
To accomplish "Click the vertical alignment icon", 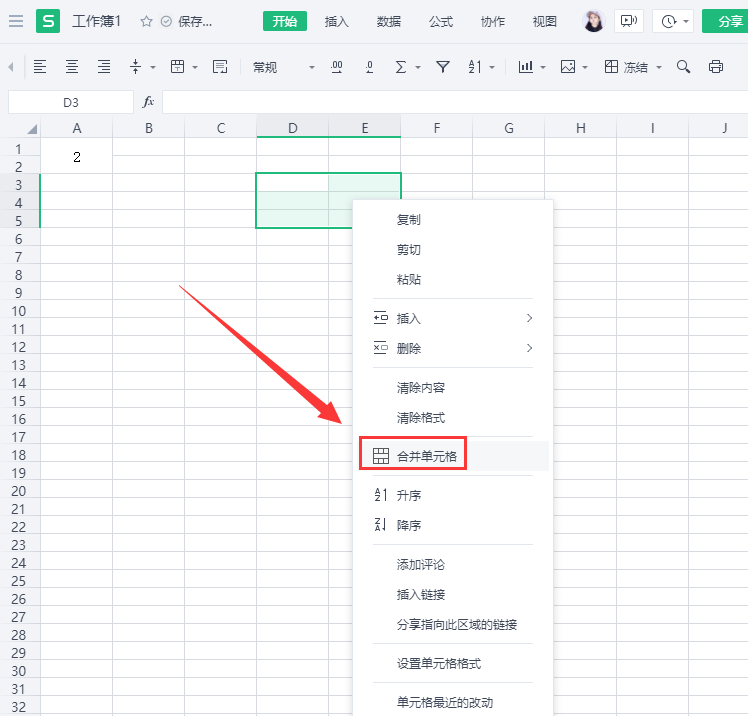I will [x=135, y=67].
